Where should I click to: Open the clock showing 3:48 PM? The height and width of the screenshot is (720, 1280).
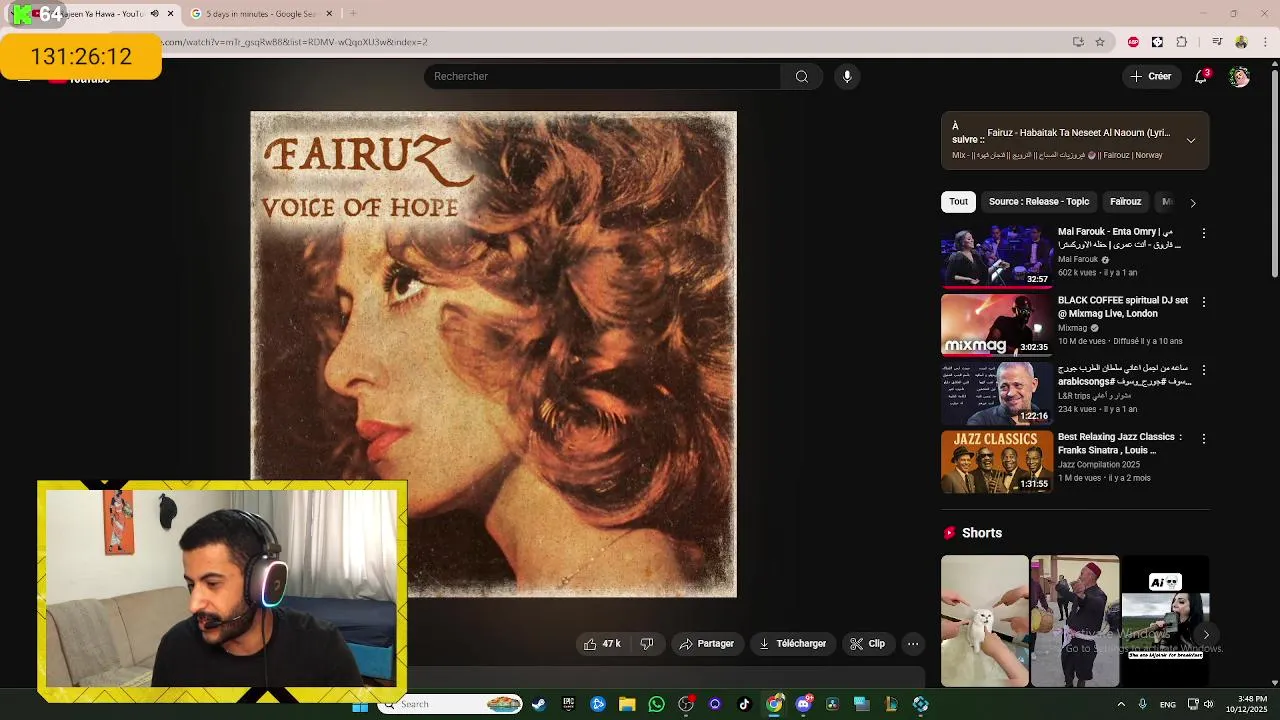click(x=1252, y=704)
